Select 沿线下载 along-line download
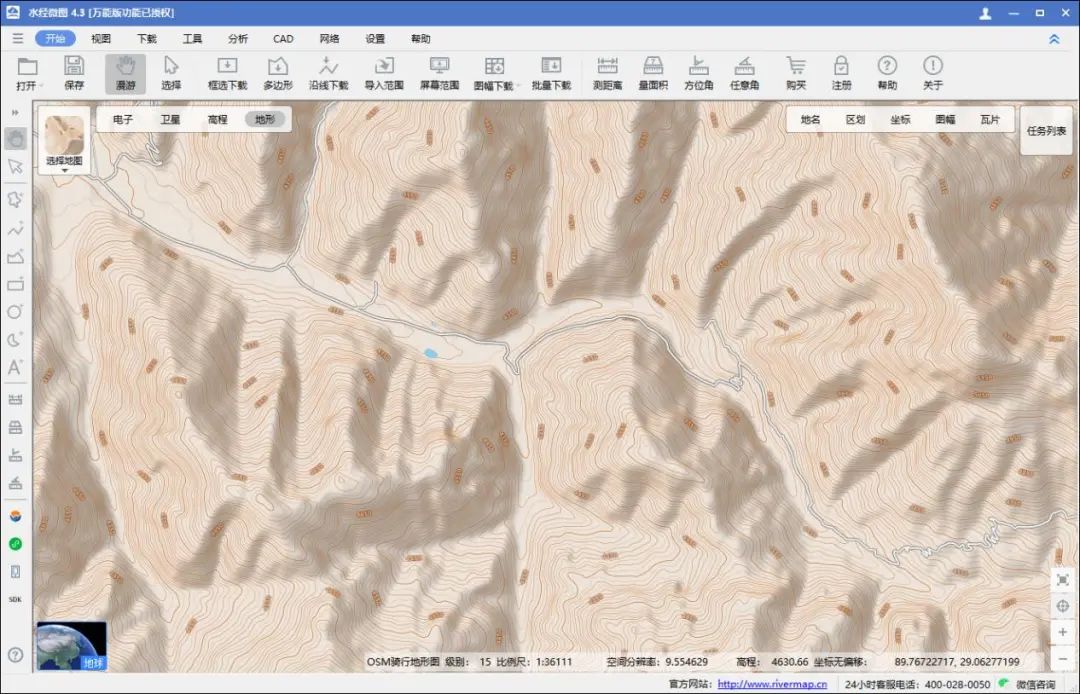This screenshot has height=694, width=1080. 329,74
